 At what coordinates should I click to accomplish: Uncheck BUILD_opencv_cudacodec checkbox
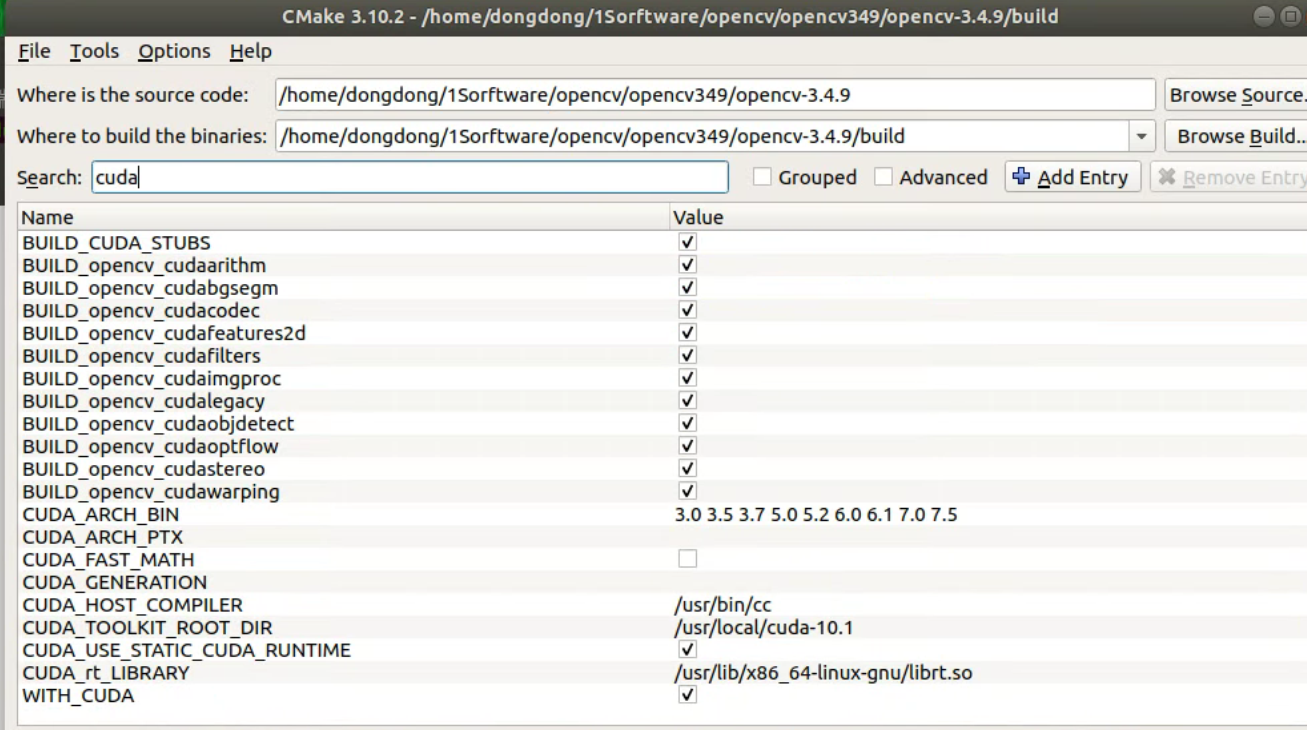pos(687,310)
